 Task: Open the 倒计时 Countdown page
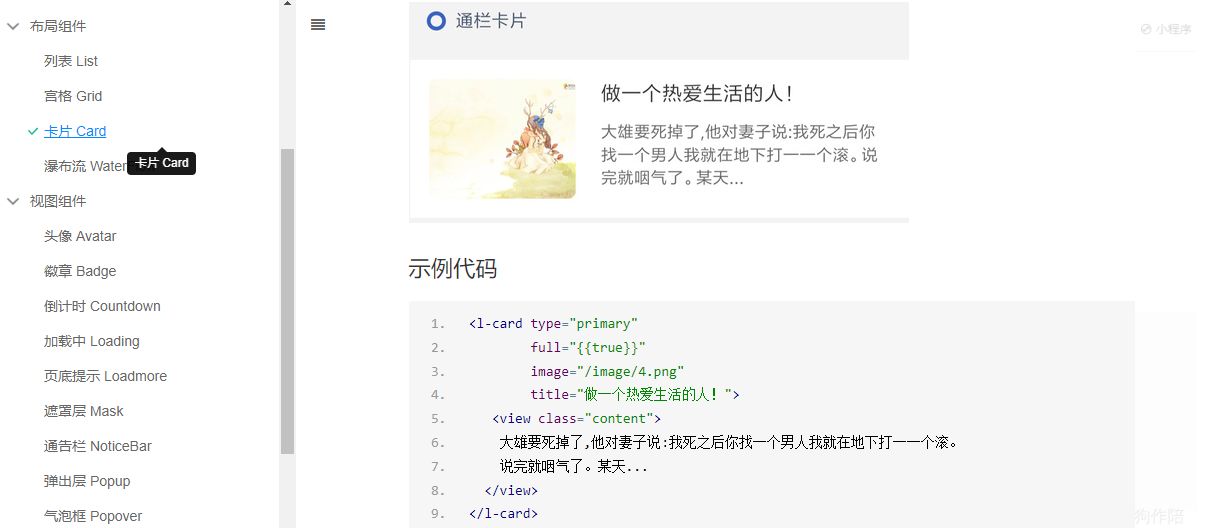click(x=102, y=306)
